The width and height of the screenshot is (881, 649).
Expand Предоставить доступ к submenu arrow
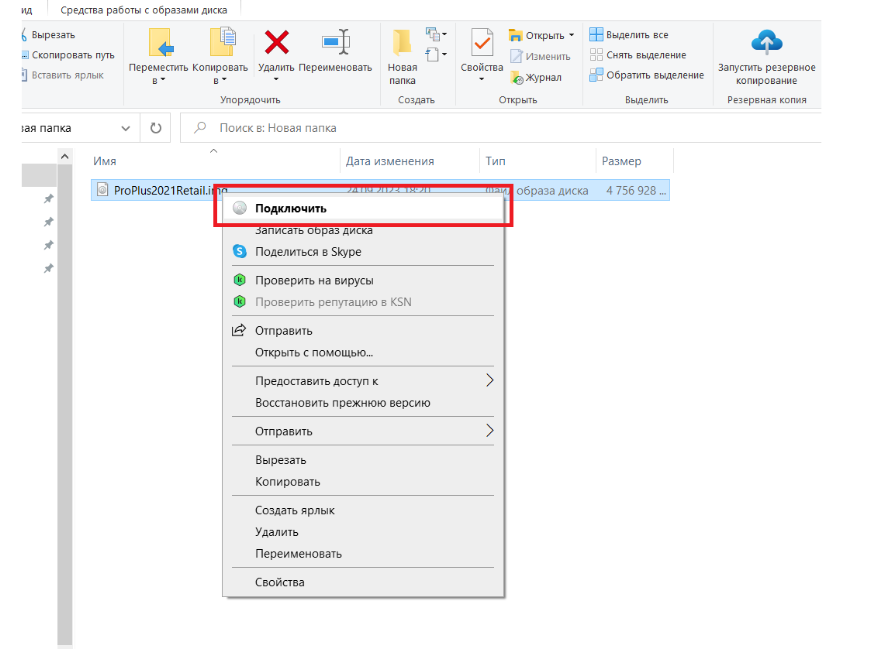tap(489, 381)
